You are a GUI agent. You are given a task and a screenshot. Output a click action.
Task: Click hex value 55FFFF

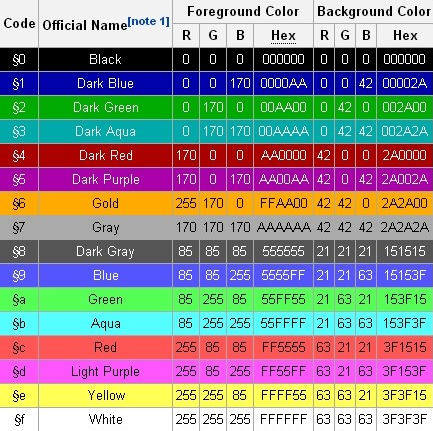[283, 323]
